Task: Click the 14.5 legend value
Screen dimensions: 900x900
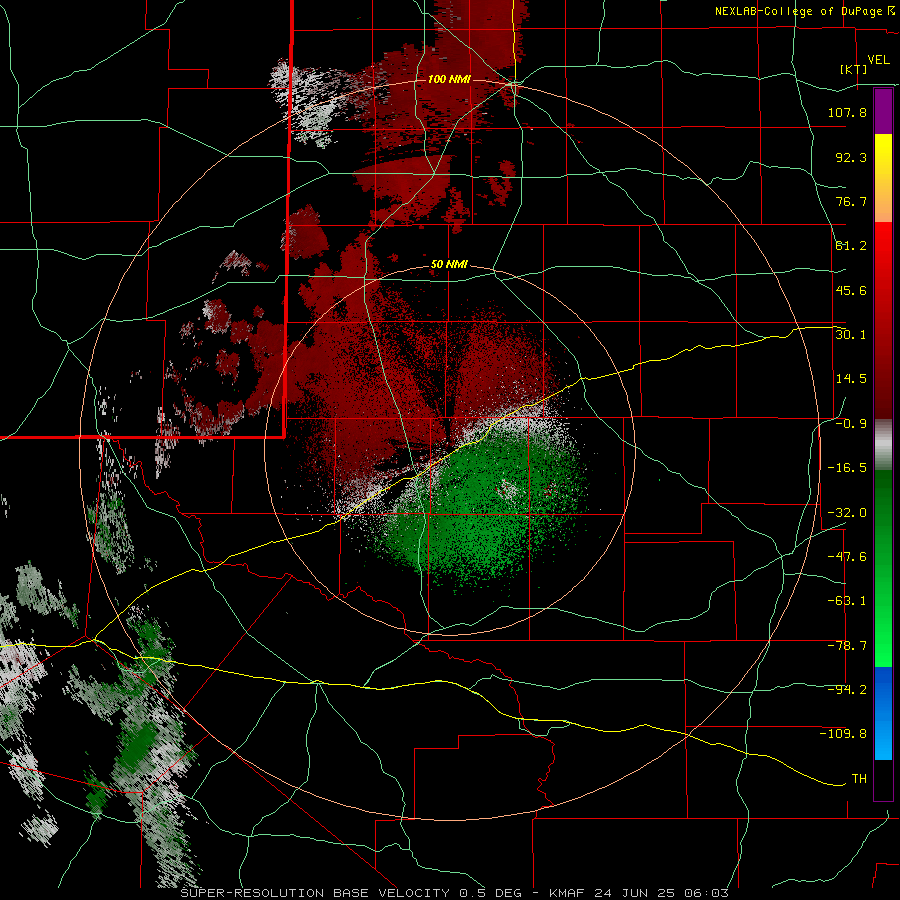Action: [x=851, y=379]
